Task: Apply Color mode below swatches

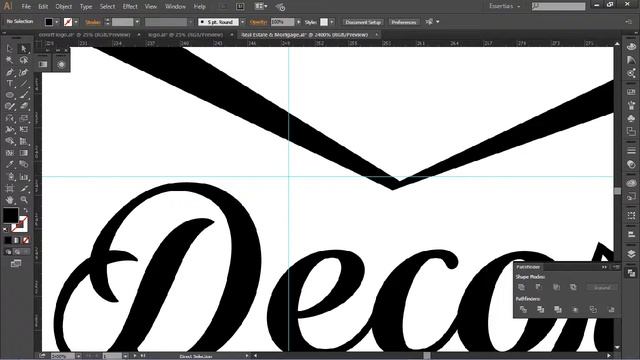Action: (x=8, y=240)
